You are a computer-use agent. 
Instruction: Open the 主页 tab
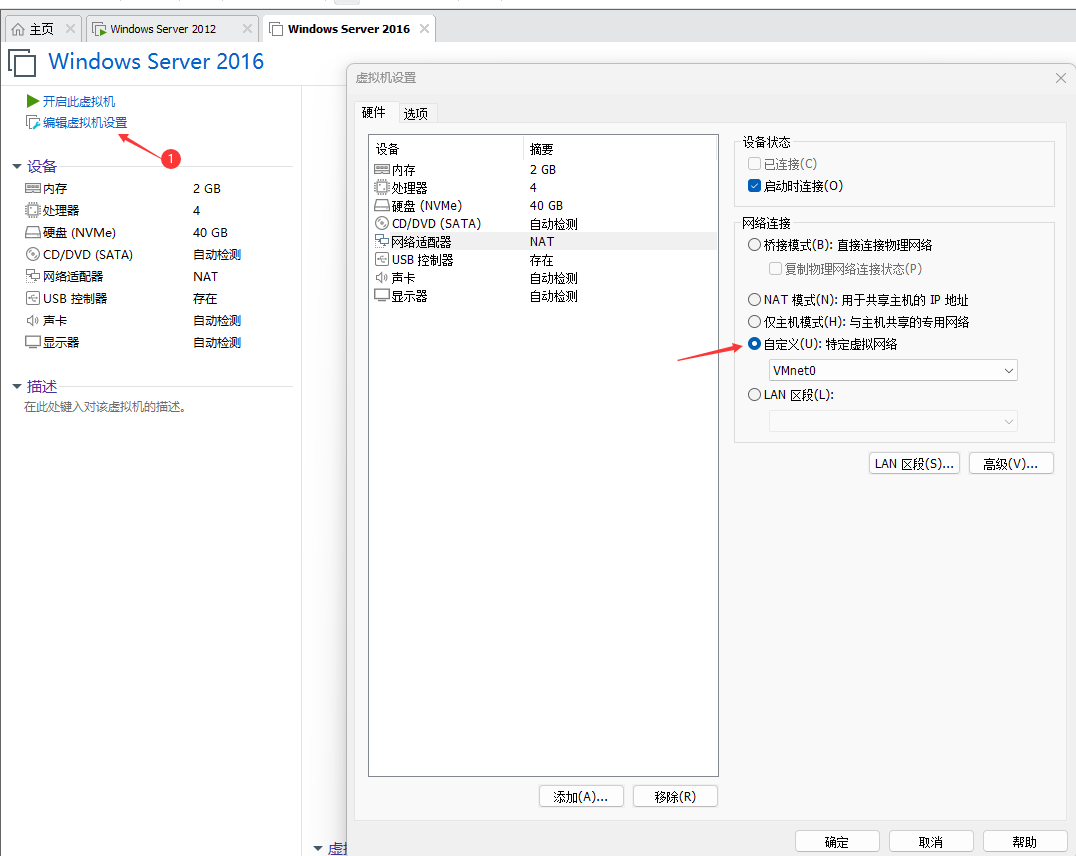41,29
